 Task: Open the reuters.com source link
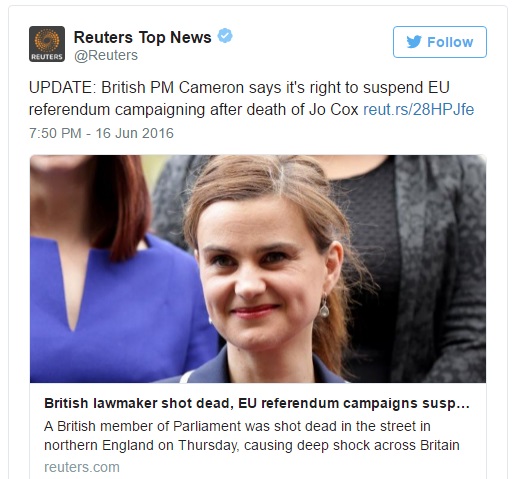click(82, 467)
